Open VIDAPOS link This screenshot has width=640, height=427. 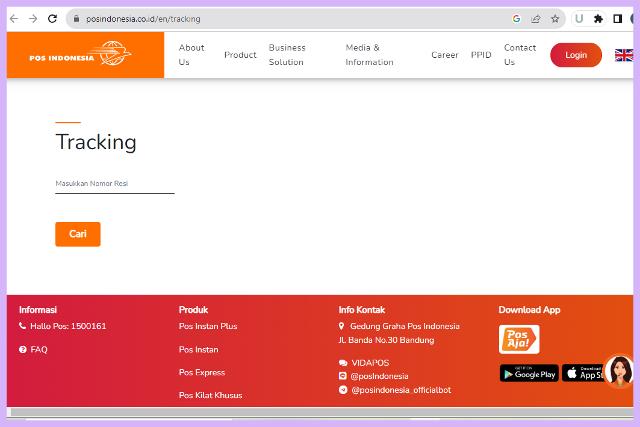[370, 363]
